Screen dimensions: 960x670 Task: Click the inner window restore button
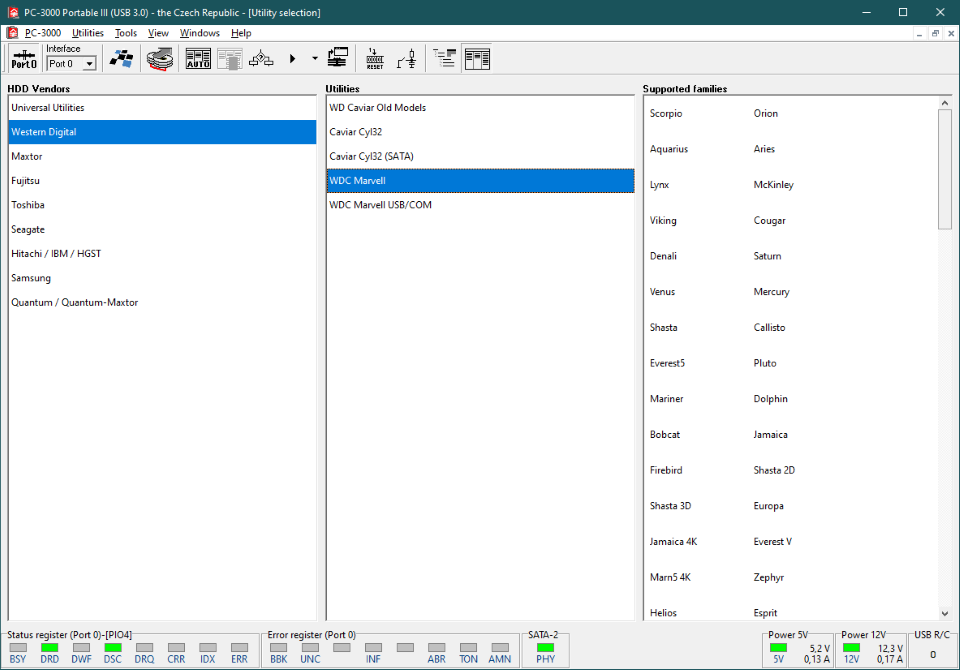[935, 34]
